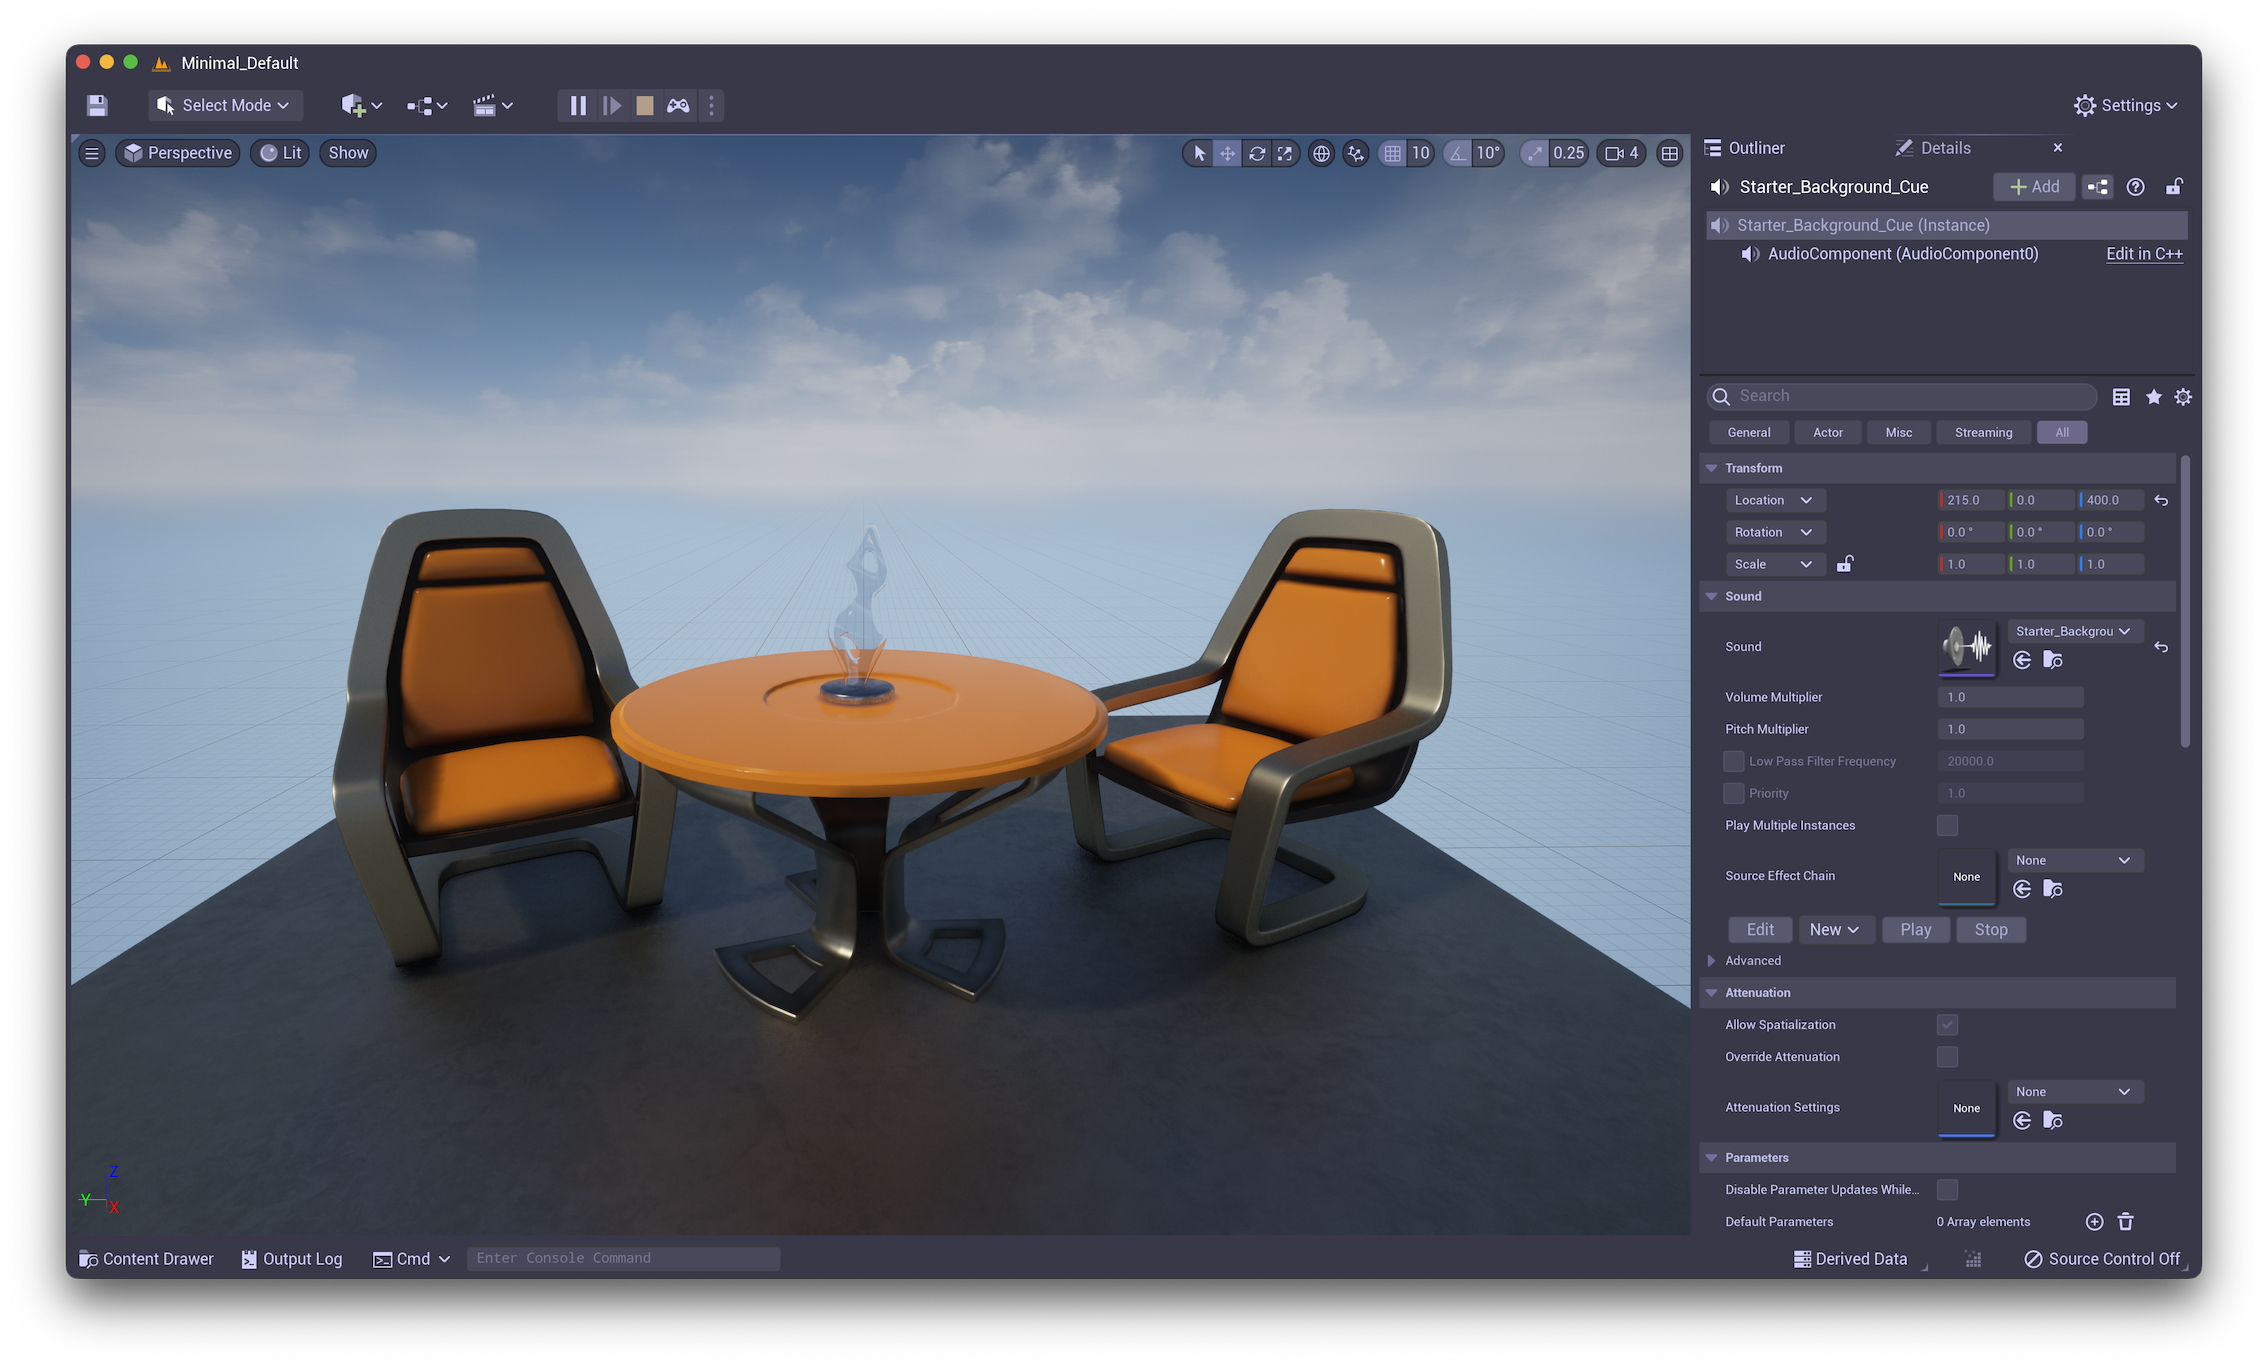This screenshot has width=2268, height=1366.
Task: Open the Select Mode dropdown
Action: 225,105
